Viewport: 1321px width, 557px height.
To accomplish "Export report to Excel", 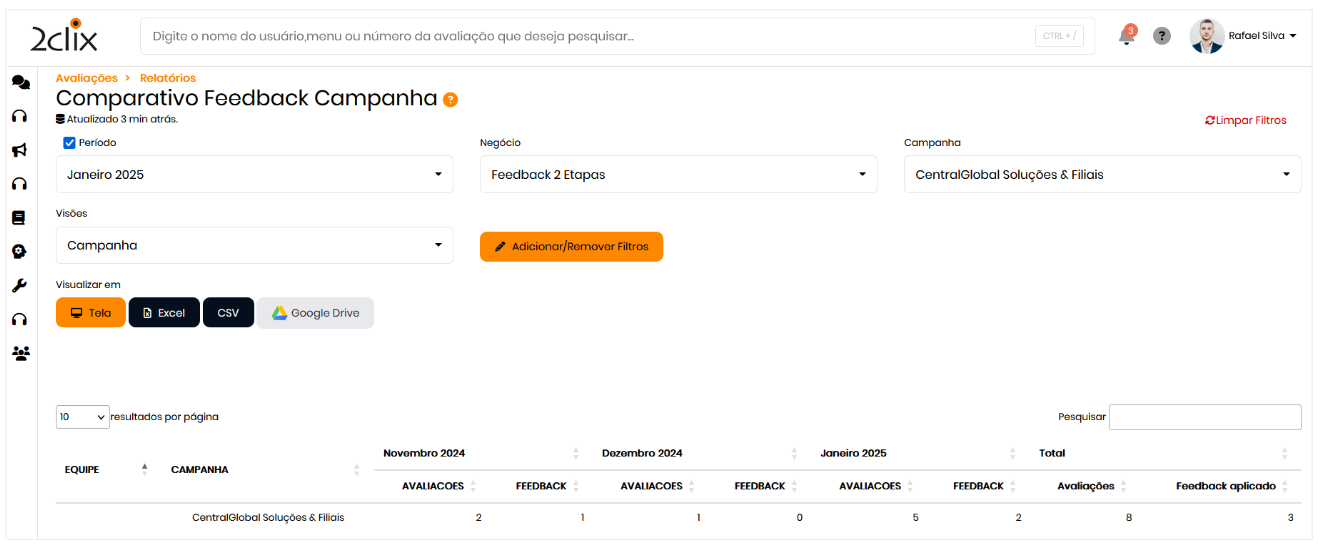I will [164, 313].
